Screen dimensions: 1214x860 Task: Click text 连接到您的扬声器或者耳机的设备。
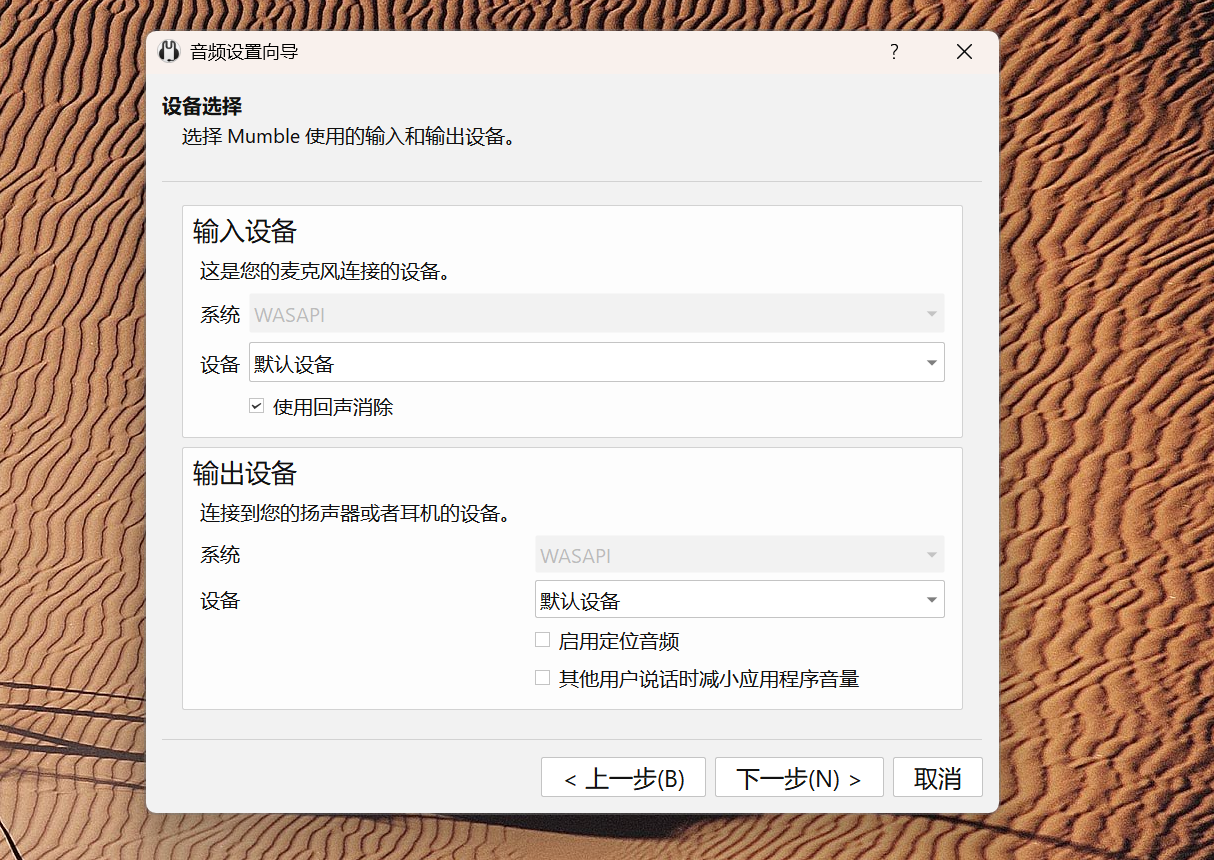[356, 514]
